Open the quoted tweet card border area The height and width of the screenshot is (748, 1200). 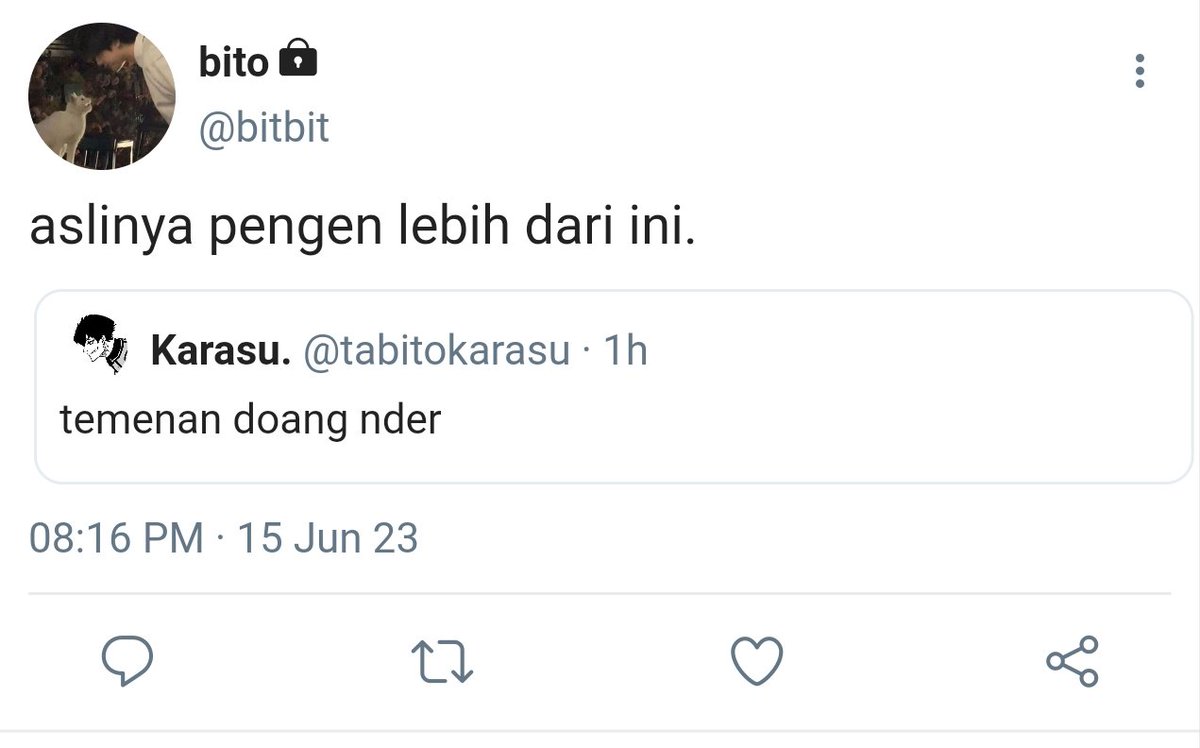pos(614,387)
